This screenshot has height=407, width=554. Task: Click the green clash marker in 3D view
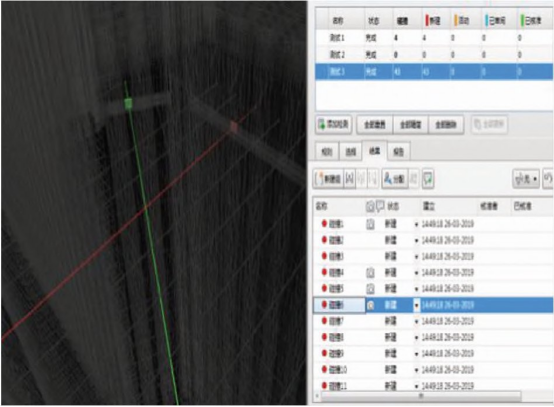click(129, 103)
